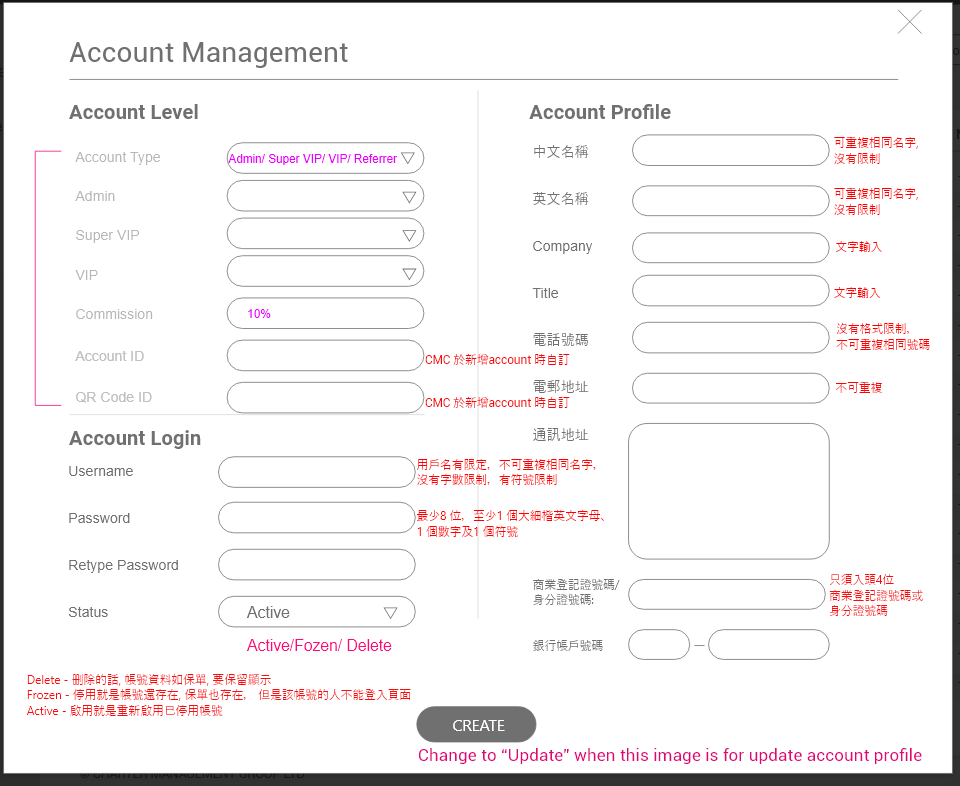
Task: Open the Status dropdown showing Active
Action: pos(317,612)
